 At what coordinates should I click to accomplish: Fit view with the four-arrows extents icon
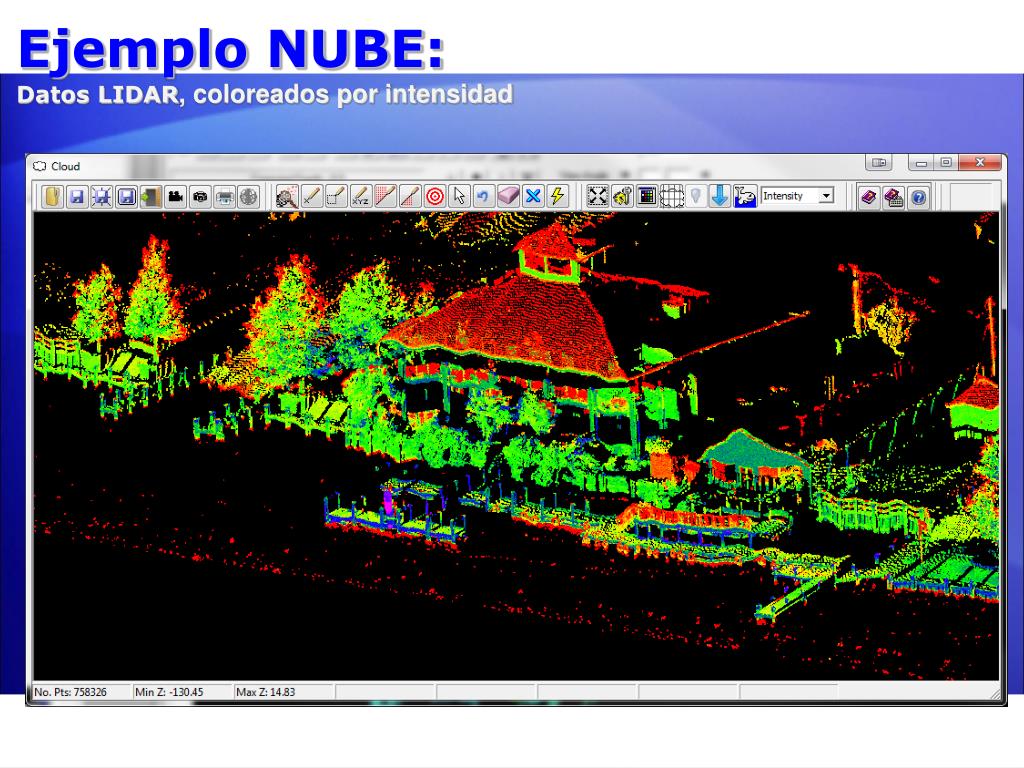[598, 196]
